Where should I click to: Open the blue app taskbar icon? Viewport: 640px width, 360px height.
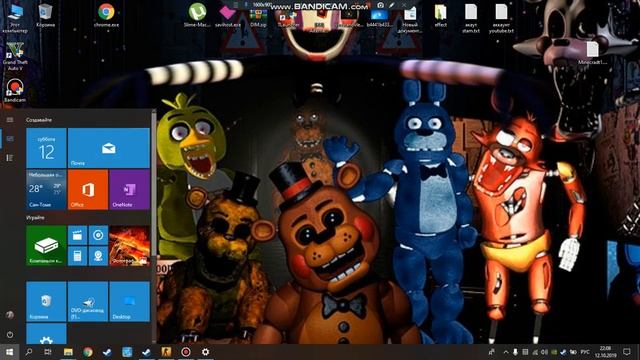(x=127, y=352)
